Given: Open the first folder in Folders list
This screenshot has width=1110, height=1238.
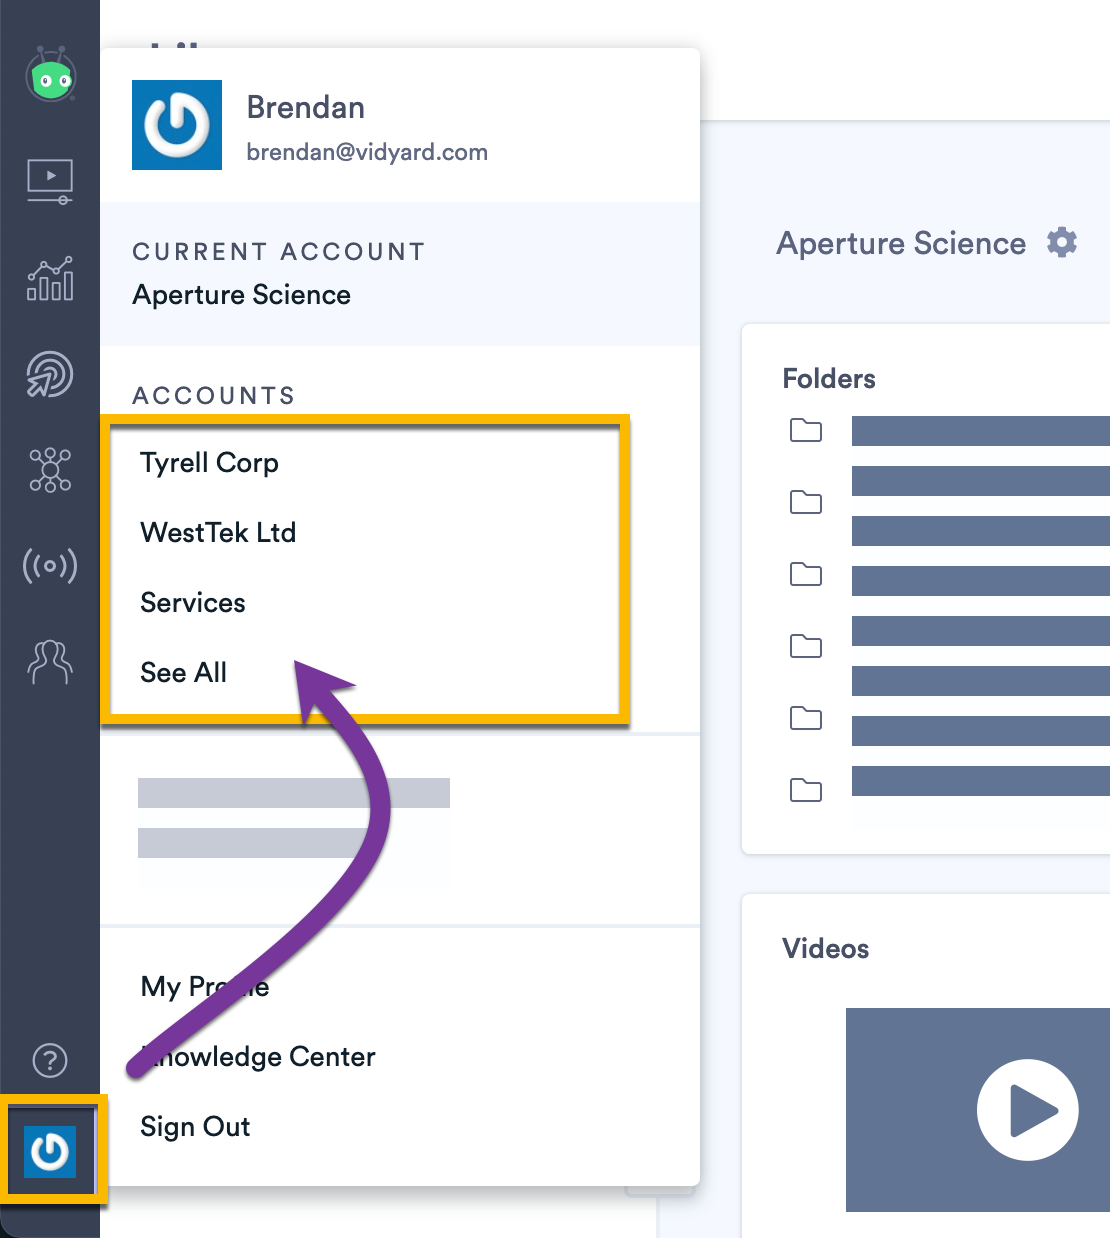Looking at the screenshot, I should tap(806, 431).
